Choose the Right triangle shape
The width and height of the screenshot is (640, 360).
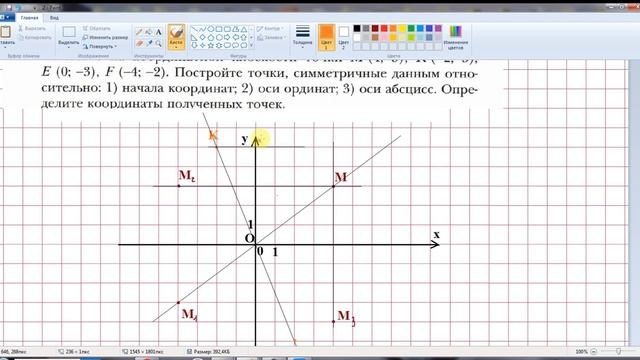(x=194, y=38)
